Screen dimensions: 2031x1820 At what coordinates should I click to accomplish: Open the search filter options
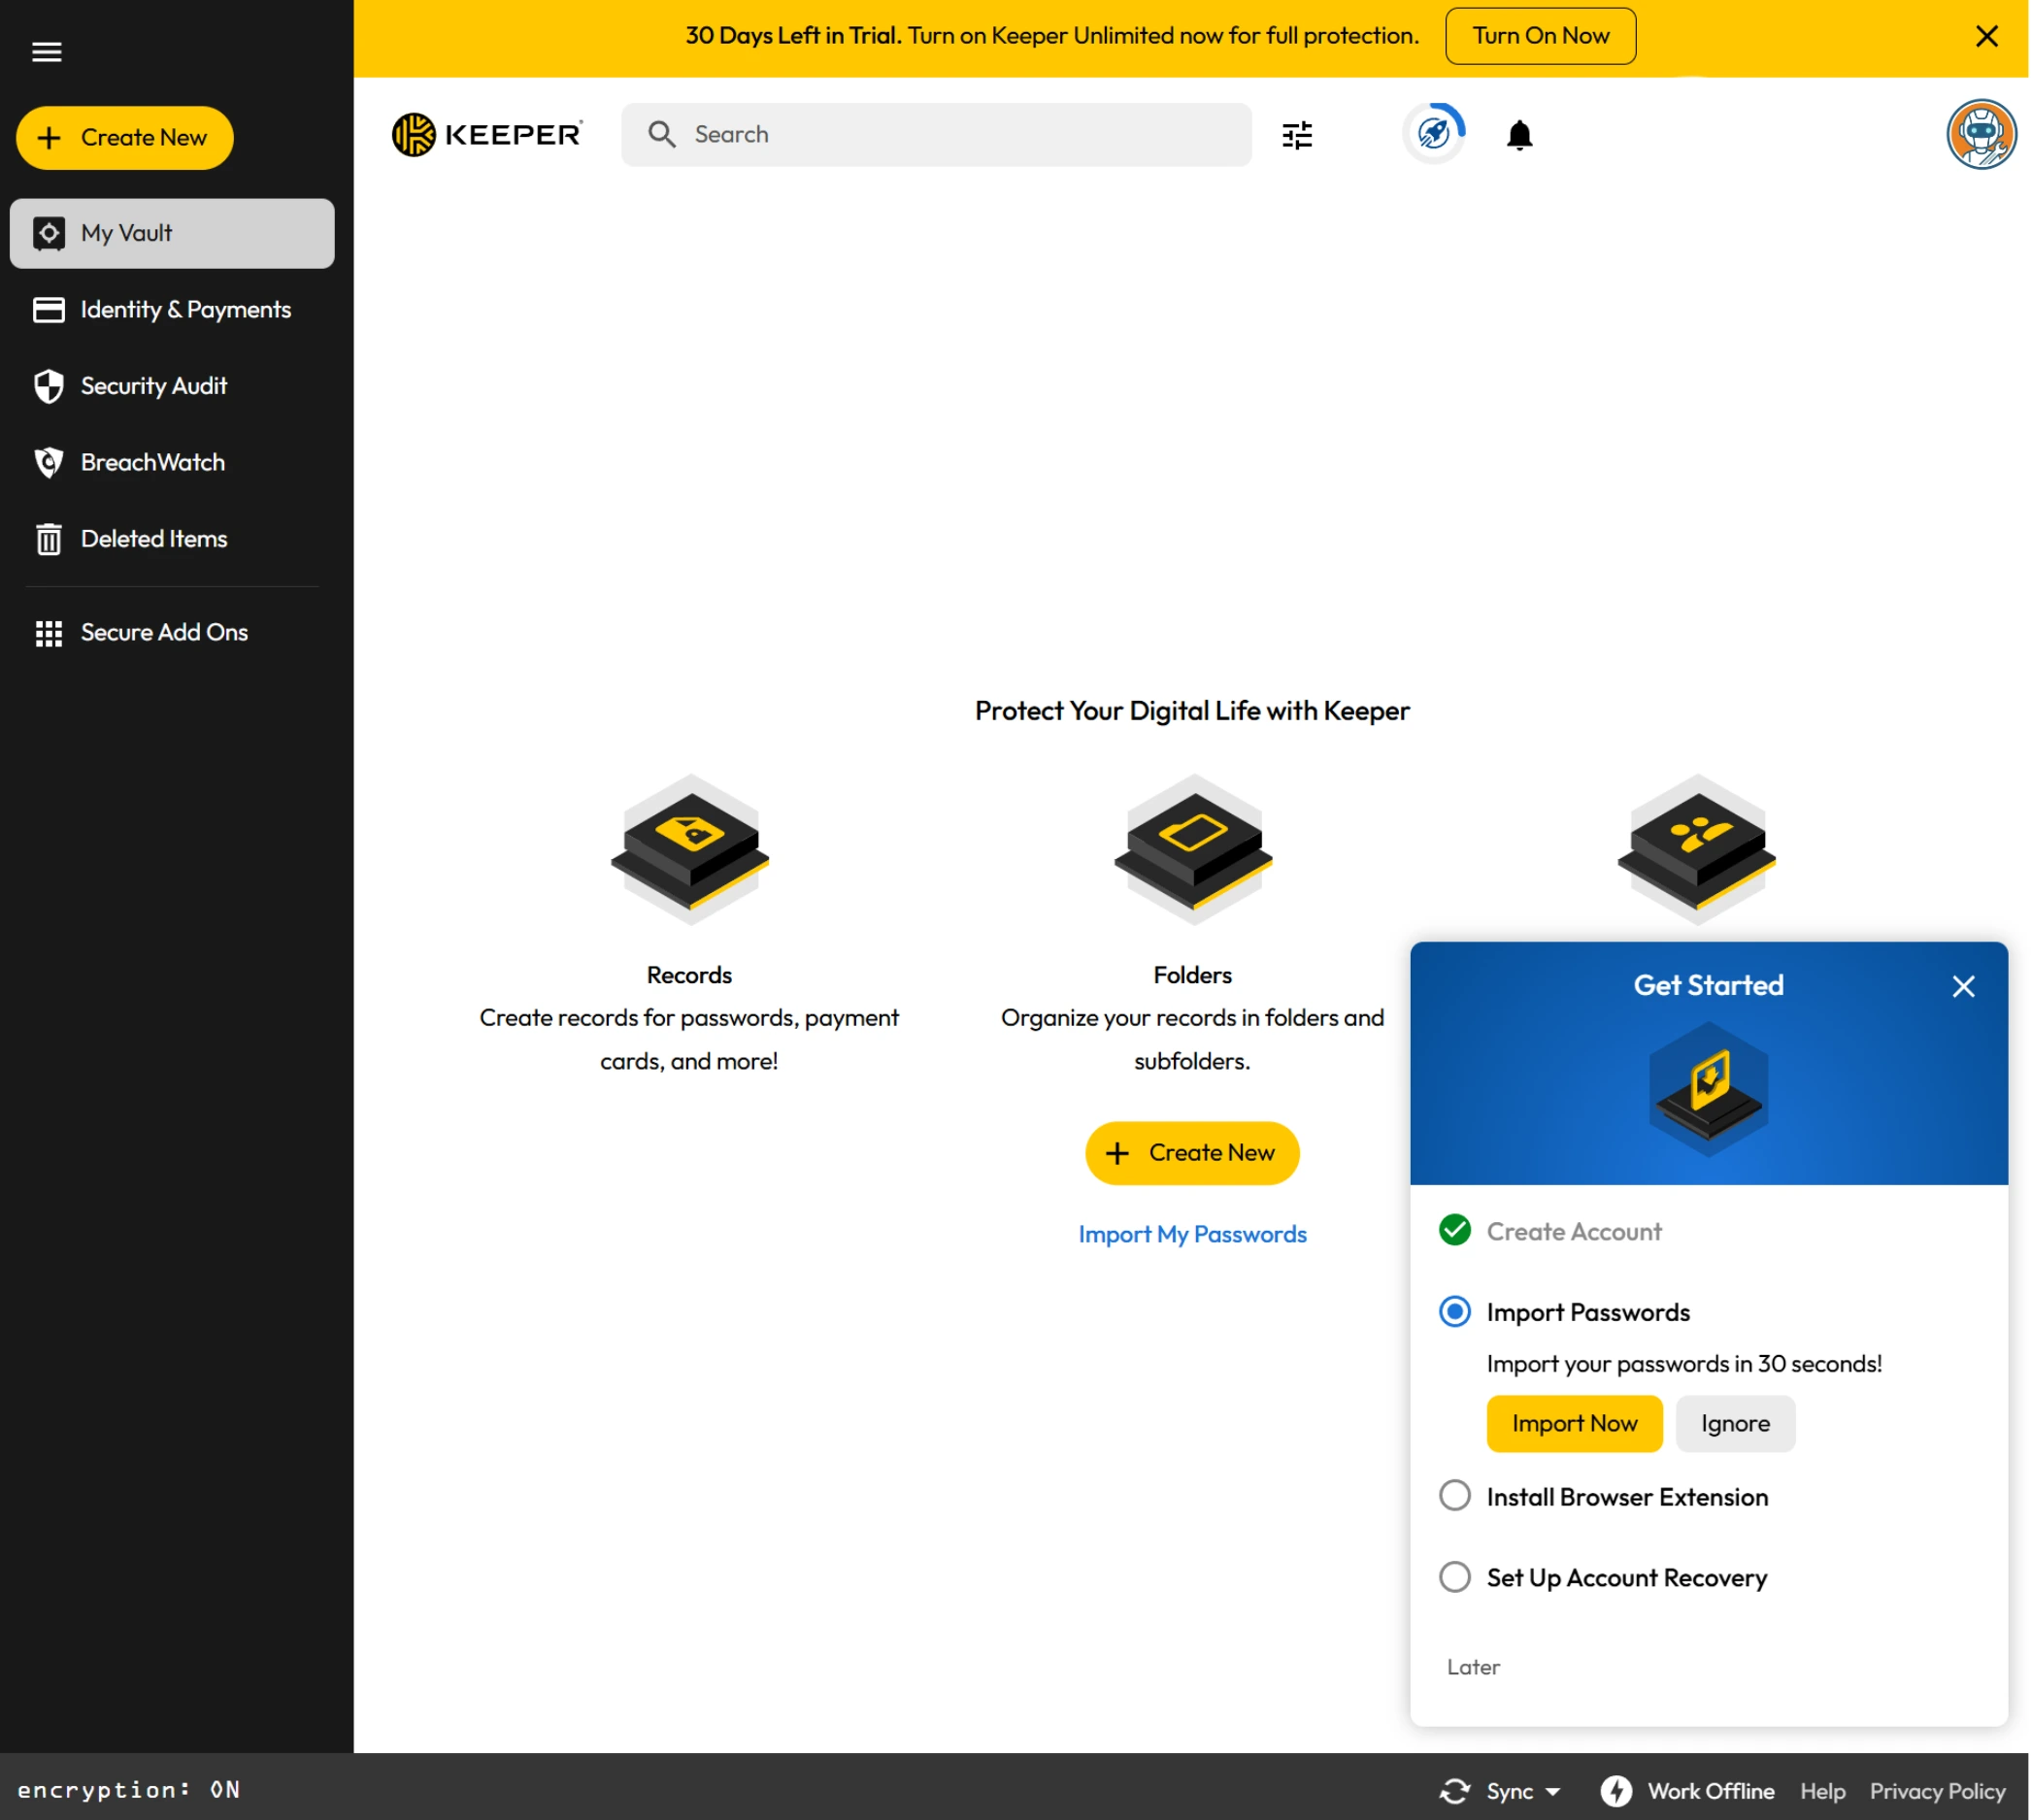pyautogui.click(x=1297, y=134)
